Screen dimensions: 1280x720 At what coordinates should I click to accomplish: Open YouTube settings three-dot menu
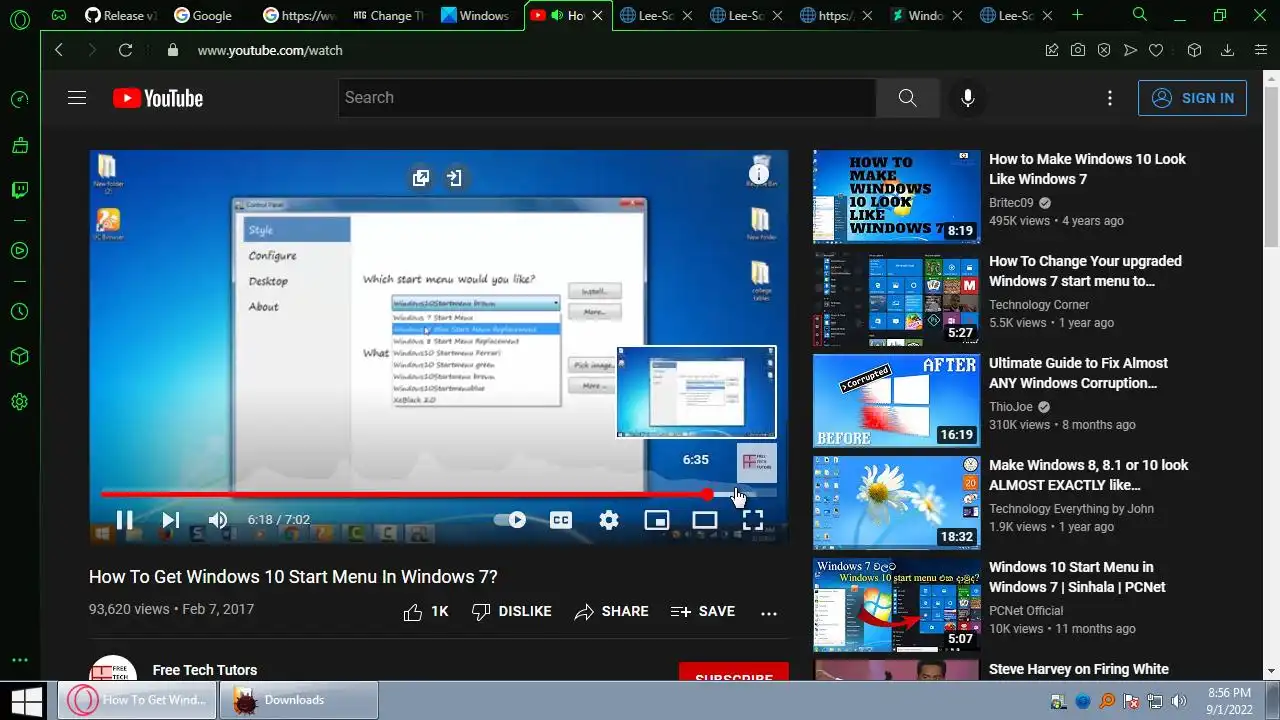(x=1110, y=98)
